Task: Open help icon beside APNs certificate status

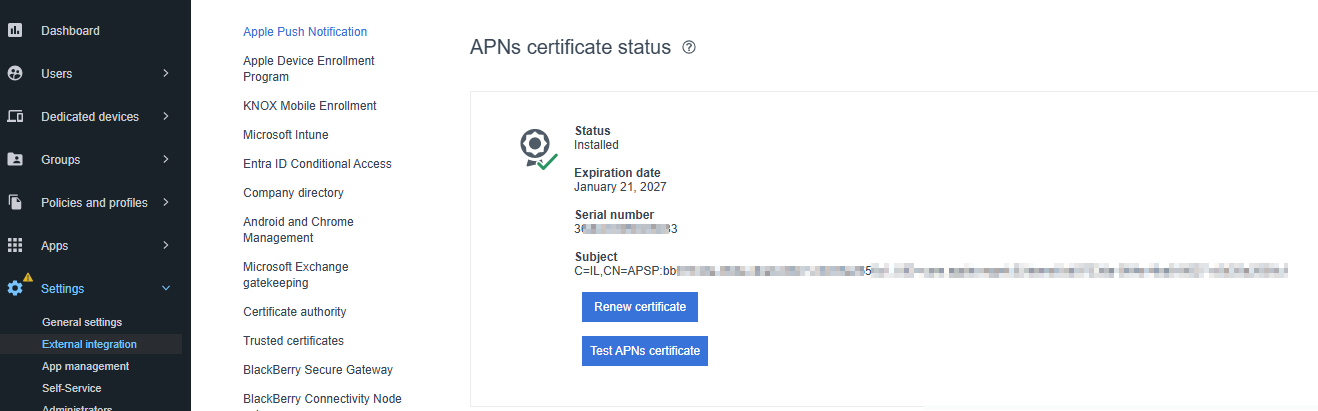Action: [x=688, y=47]
